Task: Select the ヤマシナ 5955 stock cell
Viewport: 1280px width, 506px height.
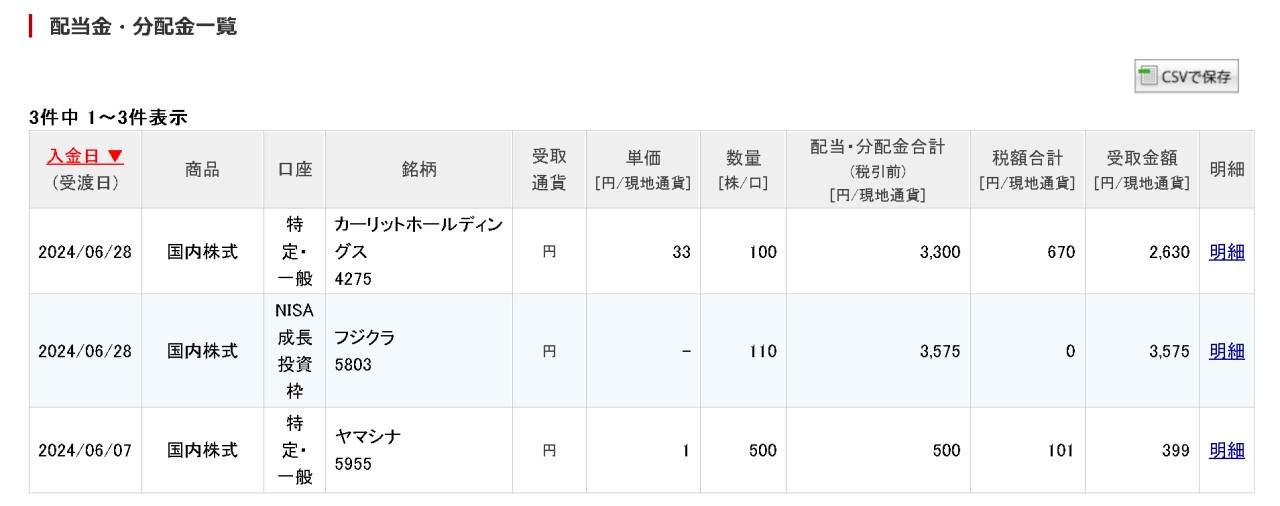Action: [418, 451]
